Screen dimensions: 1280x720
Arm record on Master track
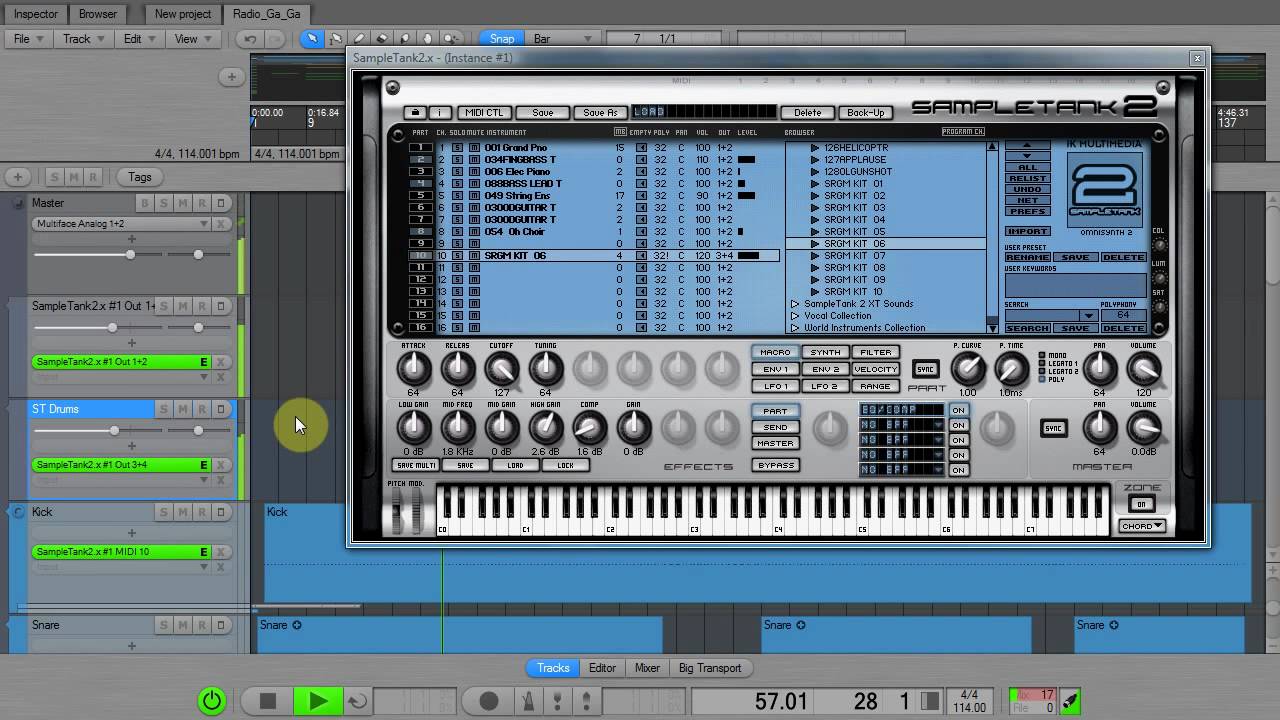click(x=201, y=203)
